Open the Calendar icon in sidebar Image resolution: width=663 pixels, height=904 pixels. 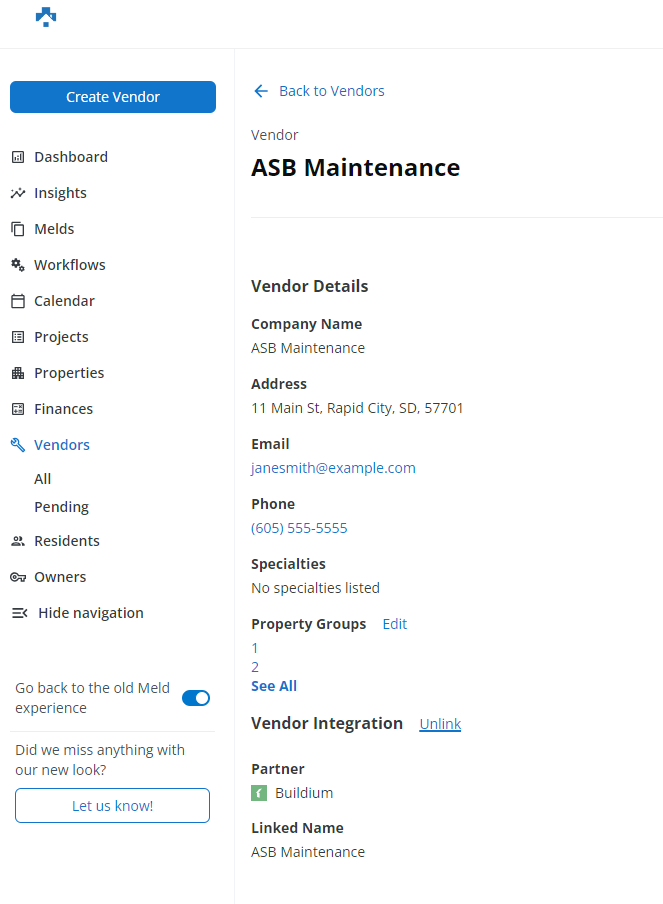click(x=17, y=301)
